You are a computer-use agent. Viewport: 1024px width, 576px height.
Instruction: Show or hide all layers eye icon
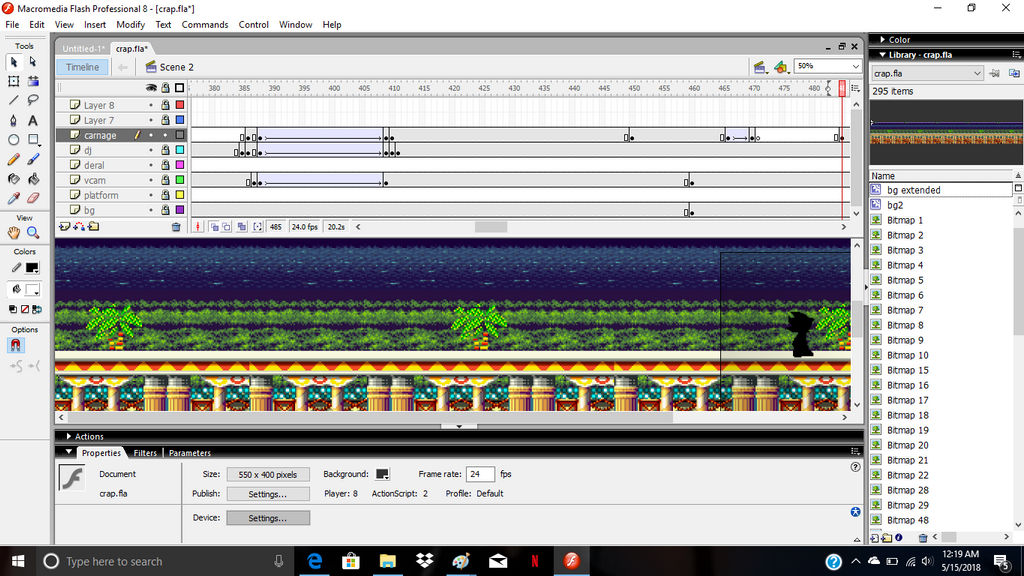[151, 88]
